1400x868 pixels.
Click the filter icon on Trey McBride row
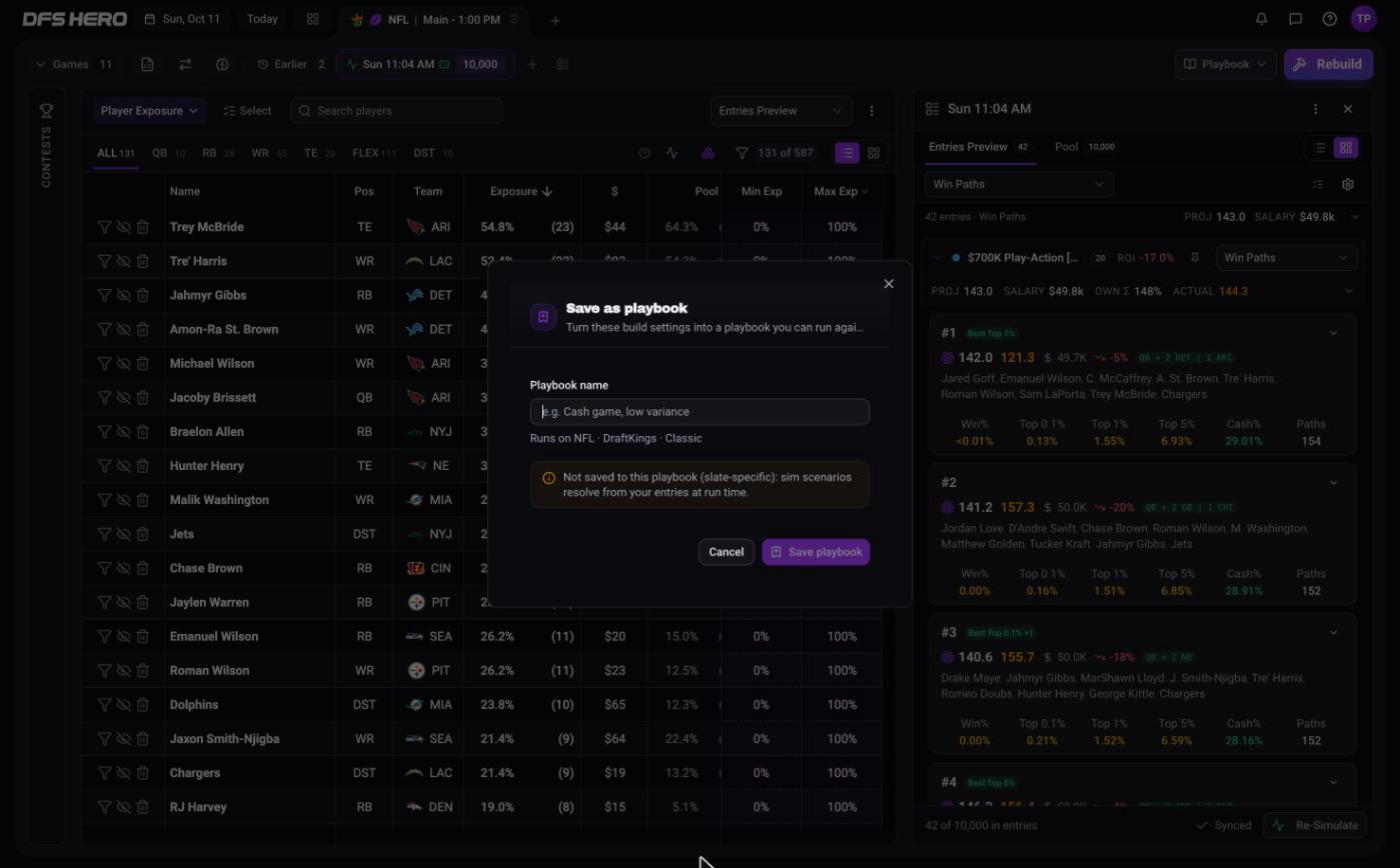[104, 227]
